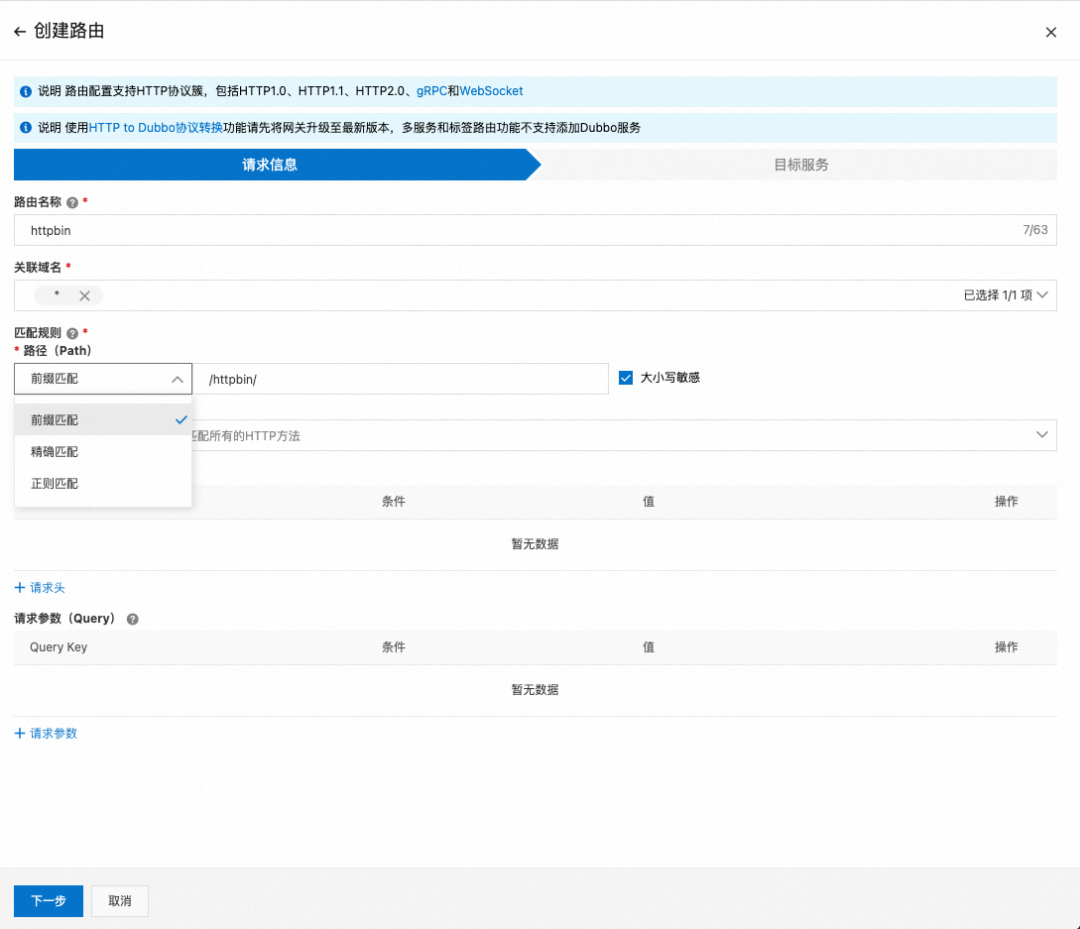Viewport: 1080px width, 929px height.
Task: Open the WebSocket link
Action: (491, 91)
